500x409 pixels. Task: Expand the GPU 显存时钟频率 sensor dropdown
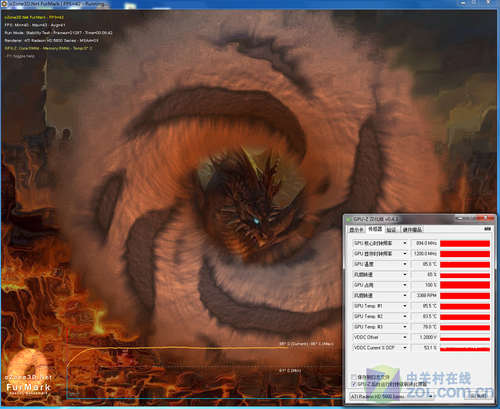tap(405, 254)
